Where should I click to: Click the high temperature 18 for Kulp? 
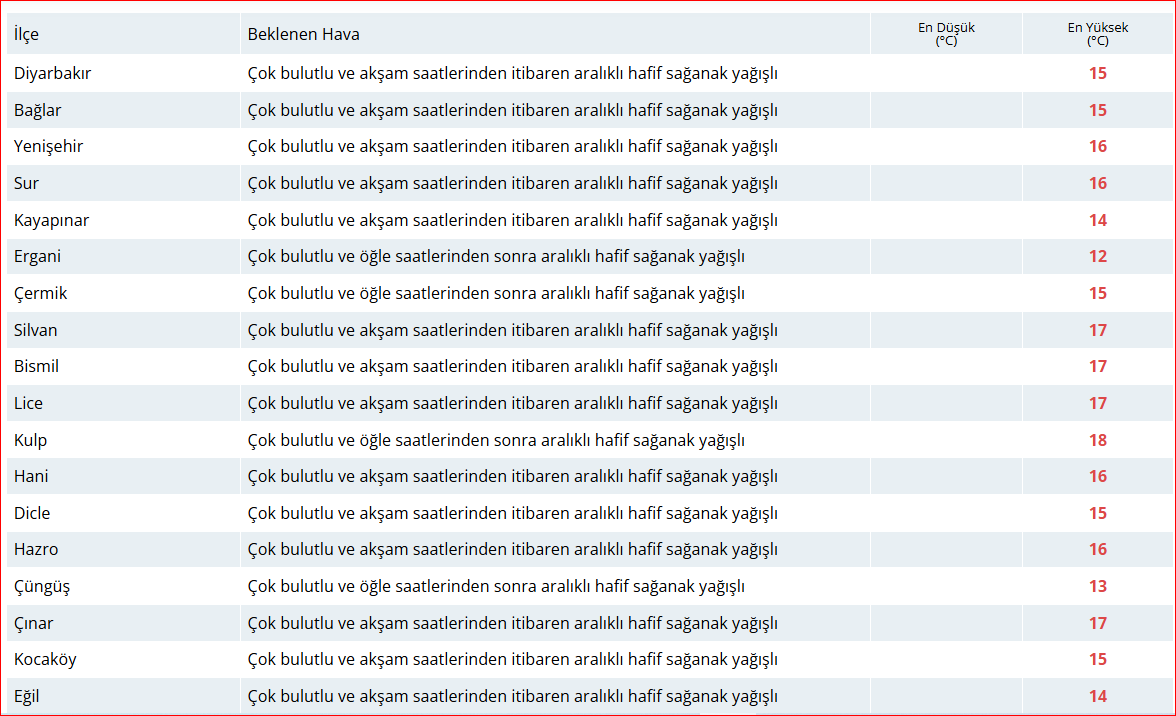[1098, 440]
